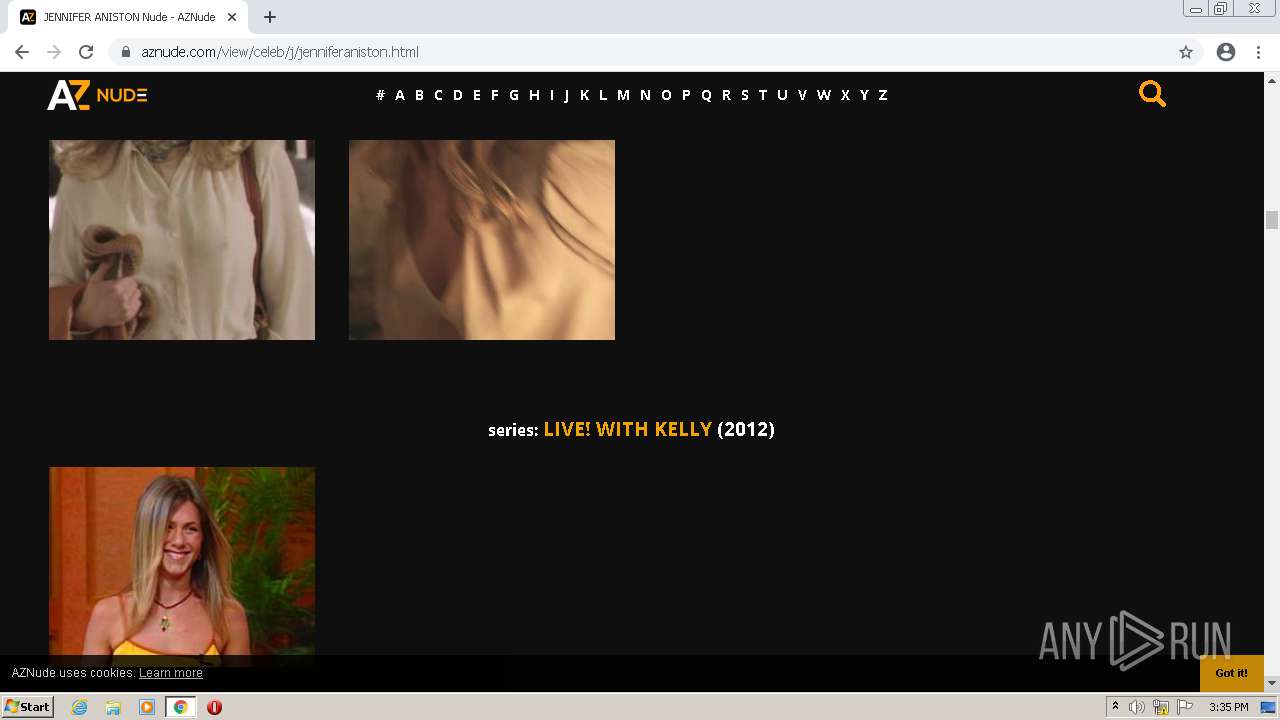Open File Explorer from taskbar

[x=113, y=707]
